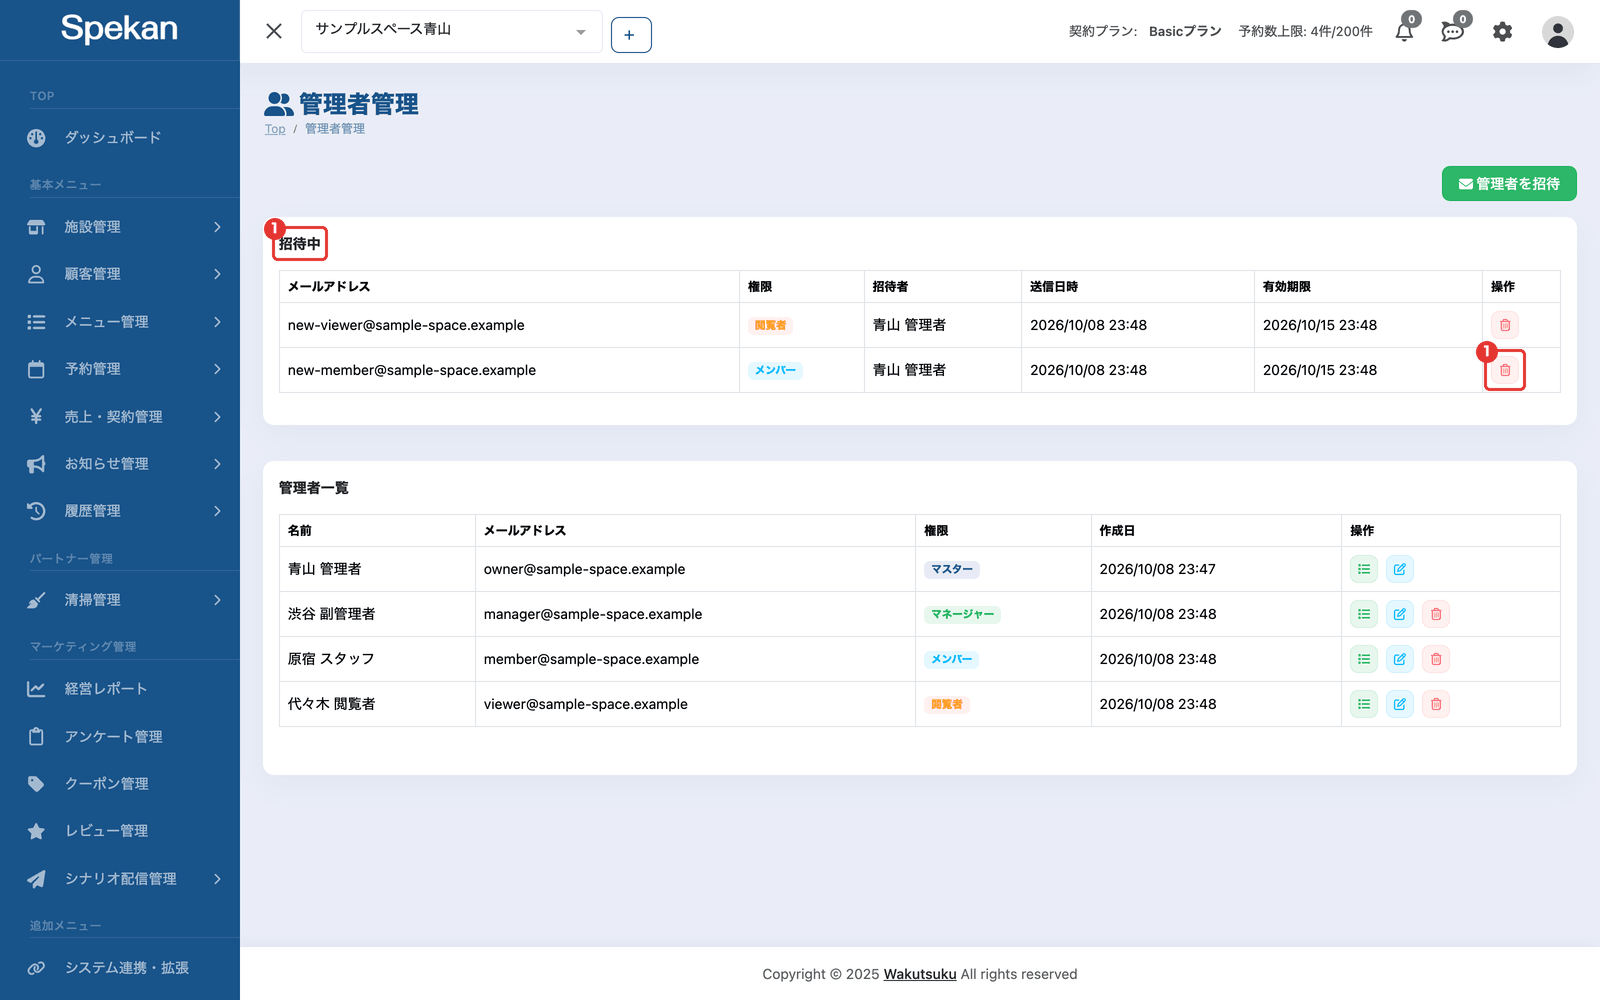The image size is (1600, 1000).
Task: Add a new space with plus button
Action: tap(631, 35)
